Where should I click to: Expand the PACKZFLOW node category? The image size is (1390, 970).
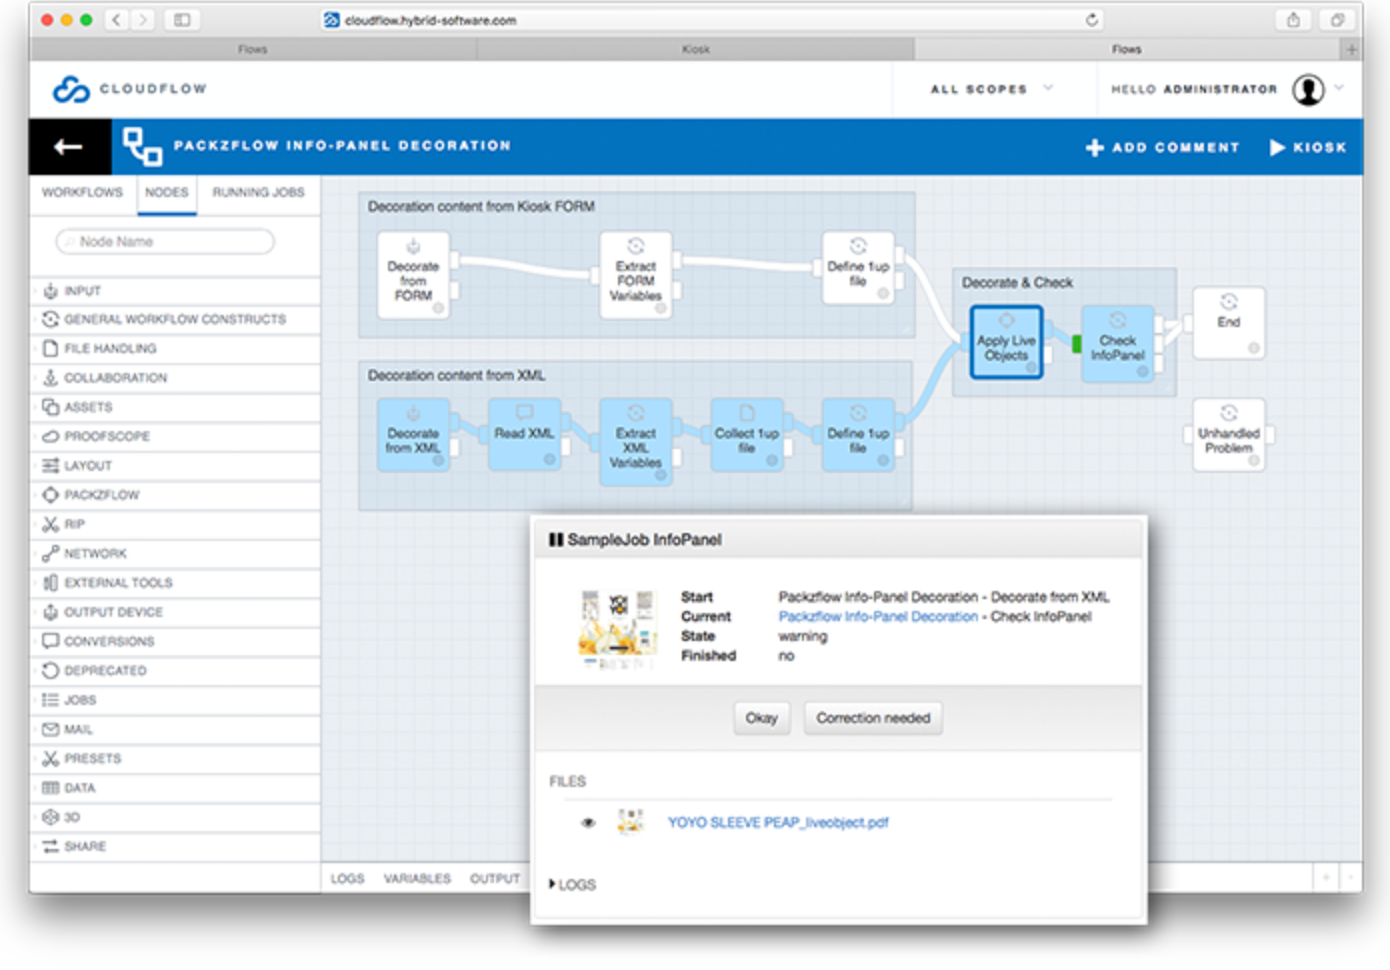(x=101, y=495)
